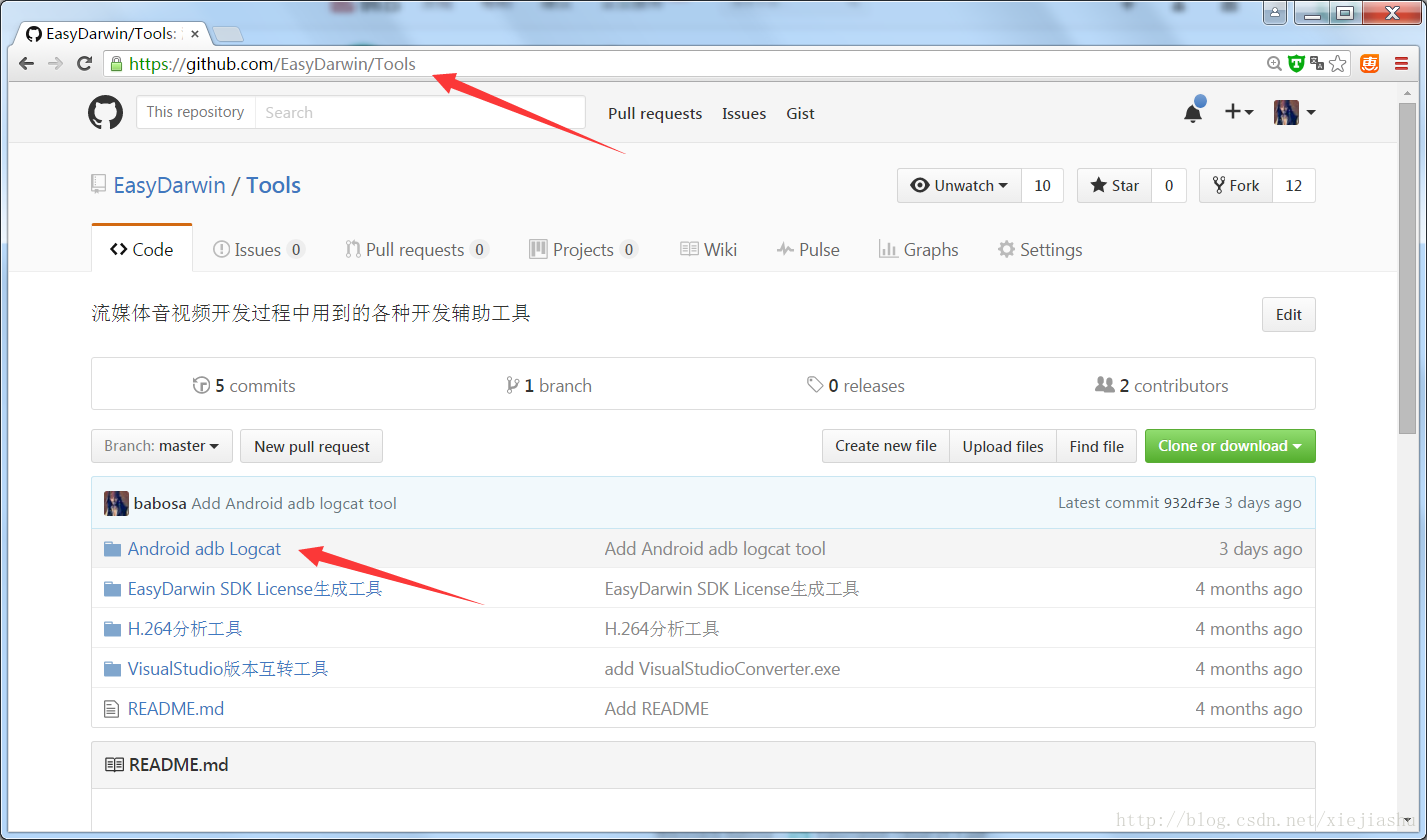1427x840 pixels.
Task: Switch to the repository Issues tab
Action: coord(259,249)
